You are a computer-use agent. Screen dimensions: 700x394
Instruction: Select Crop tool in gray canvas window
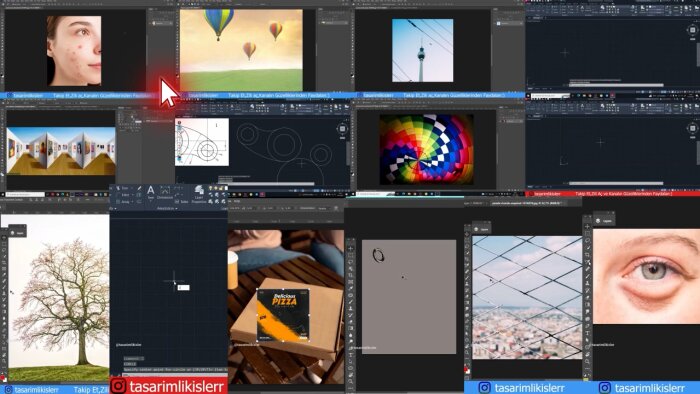[x=350, y=275]
